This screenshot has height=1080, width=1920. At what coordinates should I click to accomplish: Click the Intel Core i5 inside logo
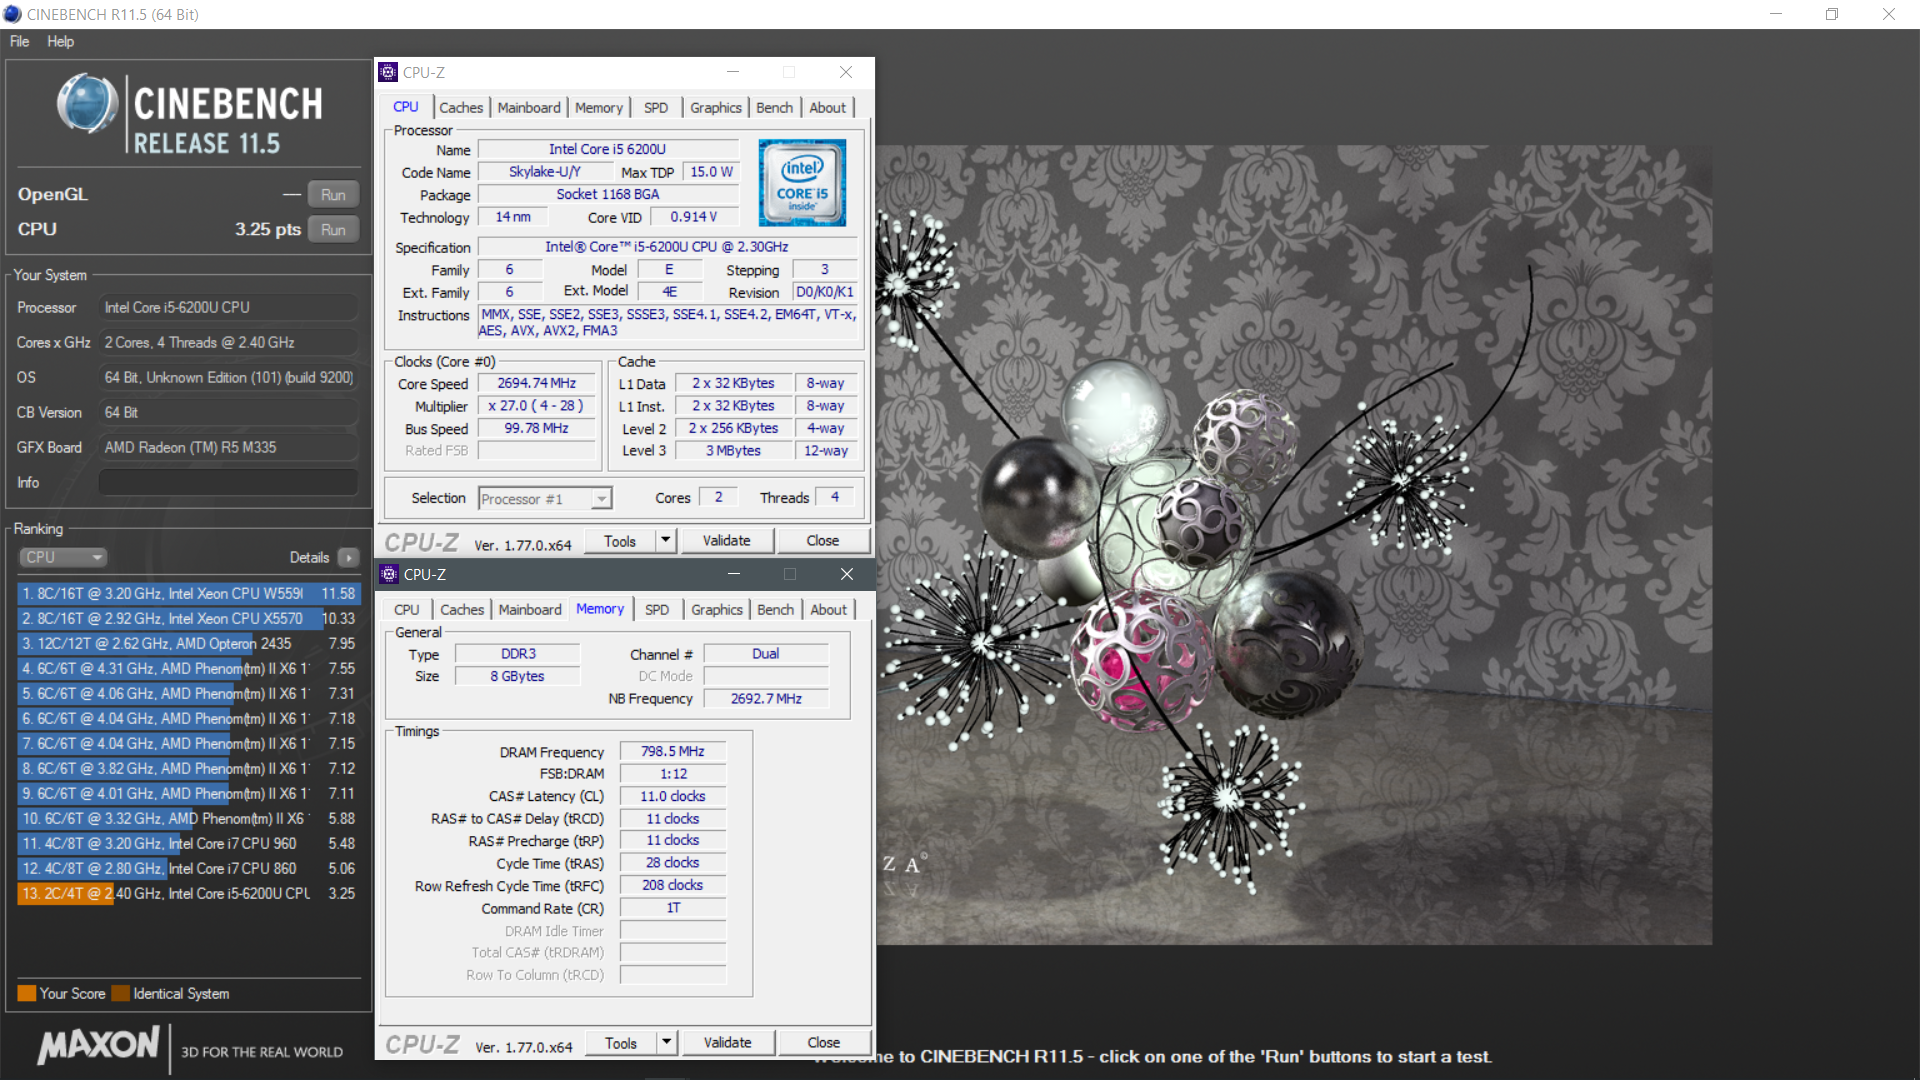802,182
